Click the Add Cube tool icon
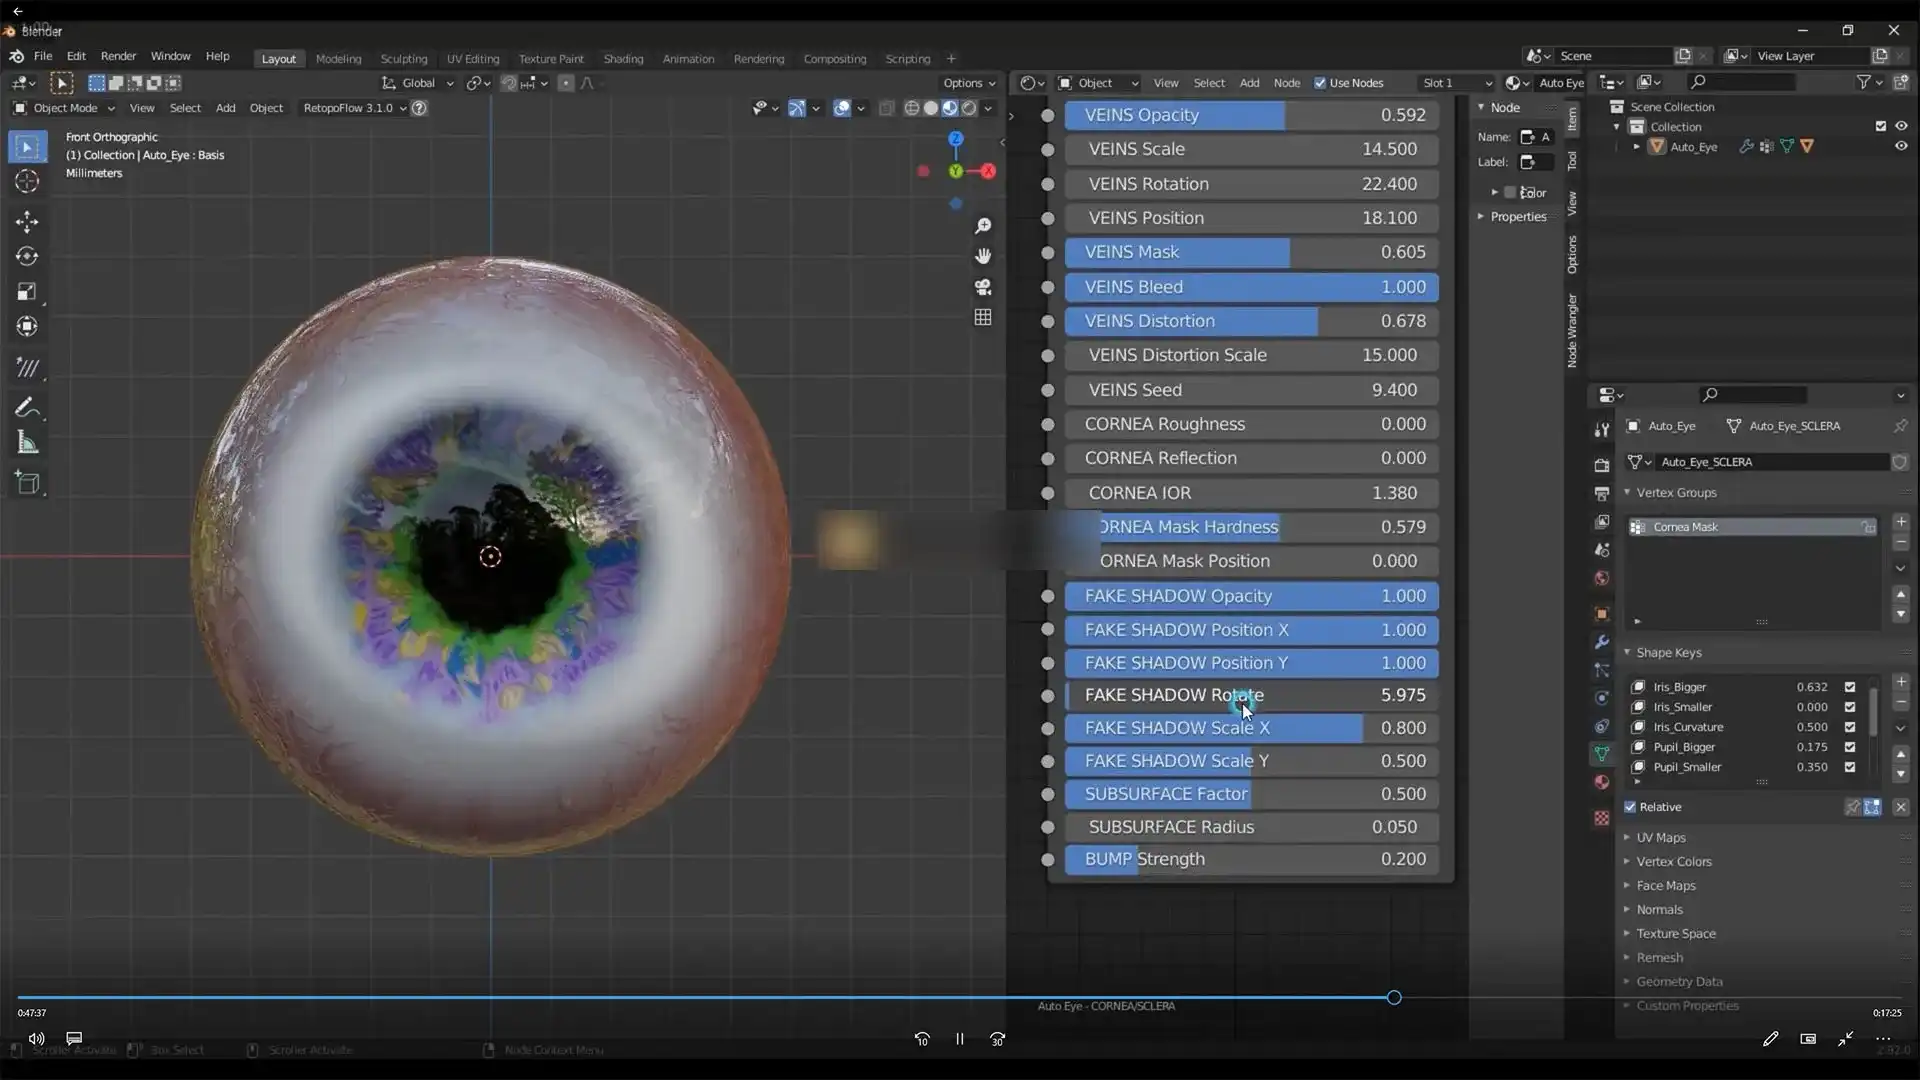Viewport: 1920px width, 1080px height. (x=27, y=484)
